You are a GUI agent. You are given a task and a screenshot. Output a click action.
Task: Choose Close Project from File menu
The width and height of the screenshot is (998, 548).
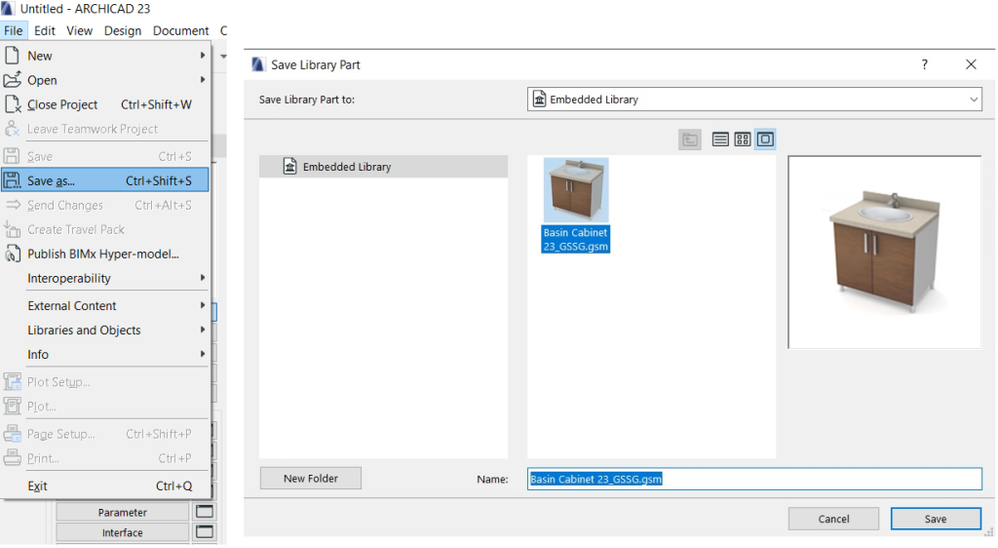(106, 104)
